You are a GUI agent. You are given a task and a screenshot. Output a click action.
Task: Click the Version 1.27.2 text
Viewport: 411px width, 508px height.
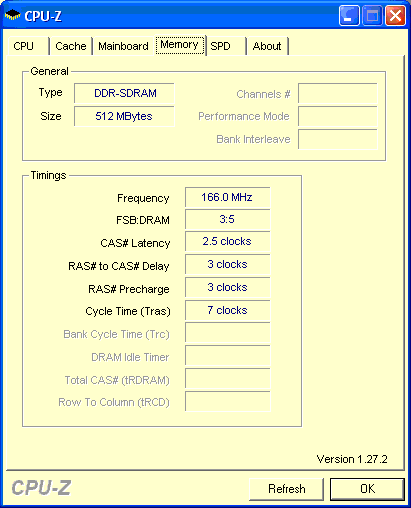352,459
